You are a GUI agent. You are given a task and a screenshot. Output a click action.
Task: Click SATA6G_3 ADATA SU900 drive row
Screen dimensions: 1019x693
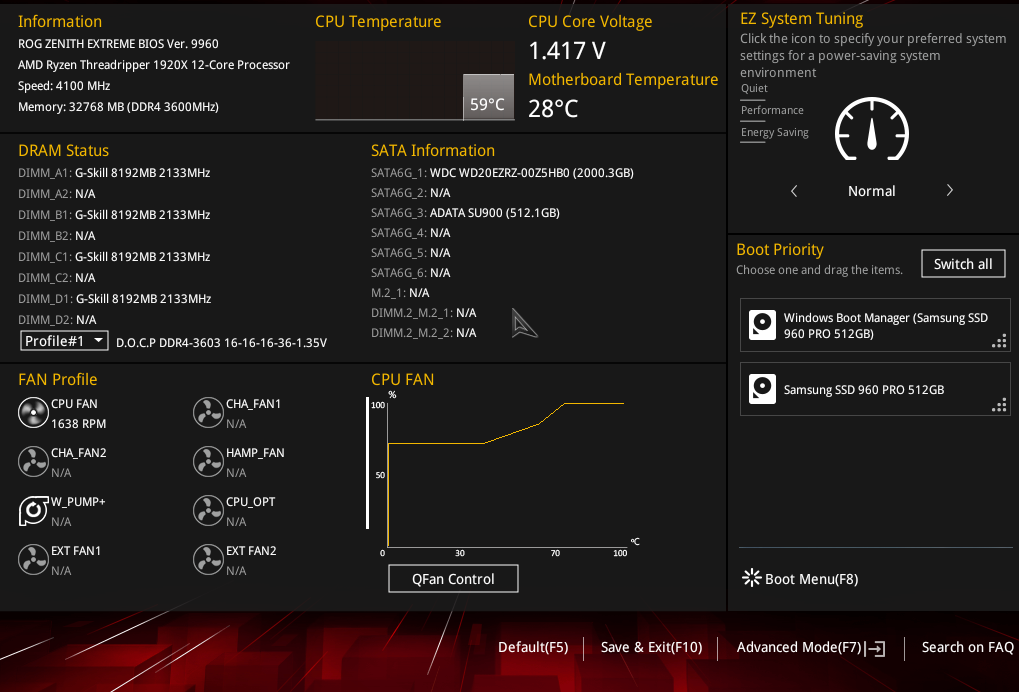[465, 213]
